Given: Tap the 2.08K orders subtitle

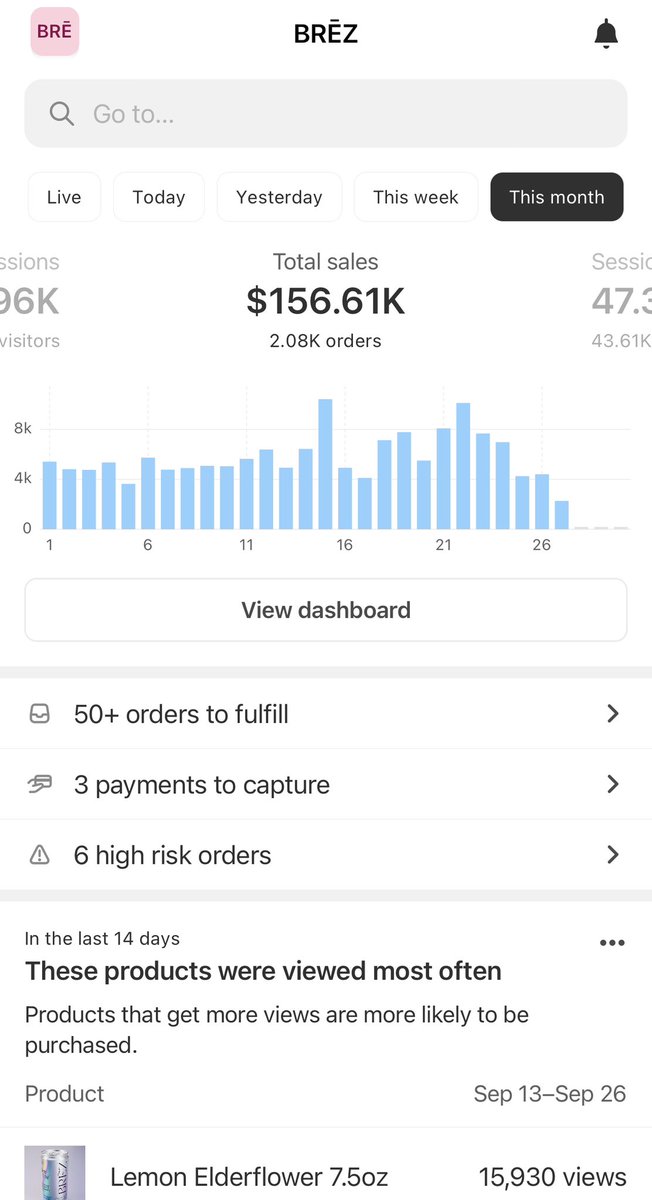Looking at the screenshot, I should coord(326,341).
